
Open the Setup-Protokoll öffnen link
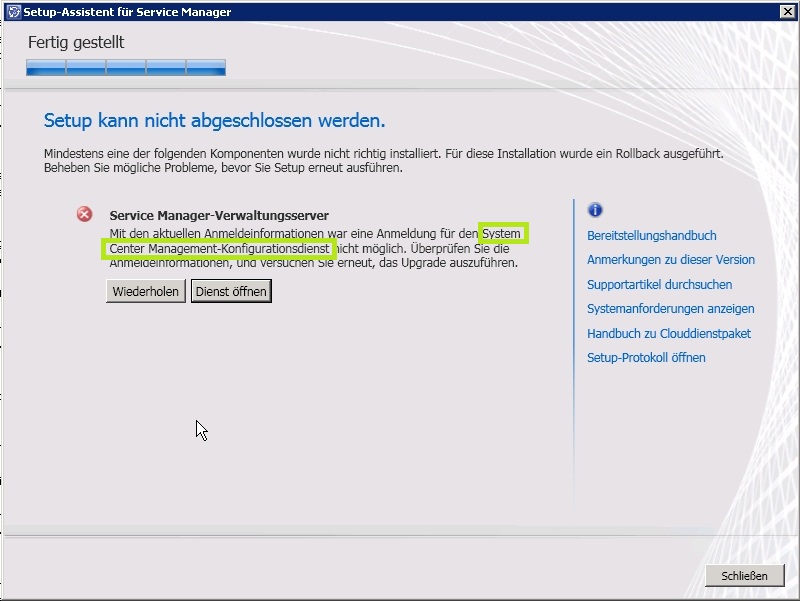(x=646, y=358)
